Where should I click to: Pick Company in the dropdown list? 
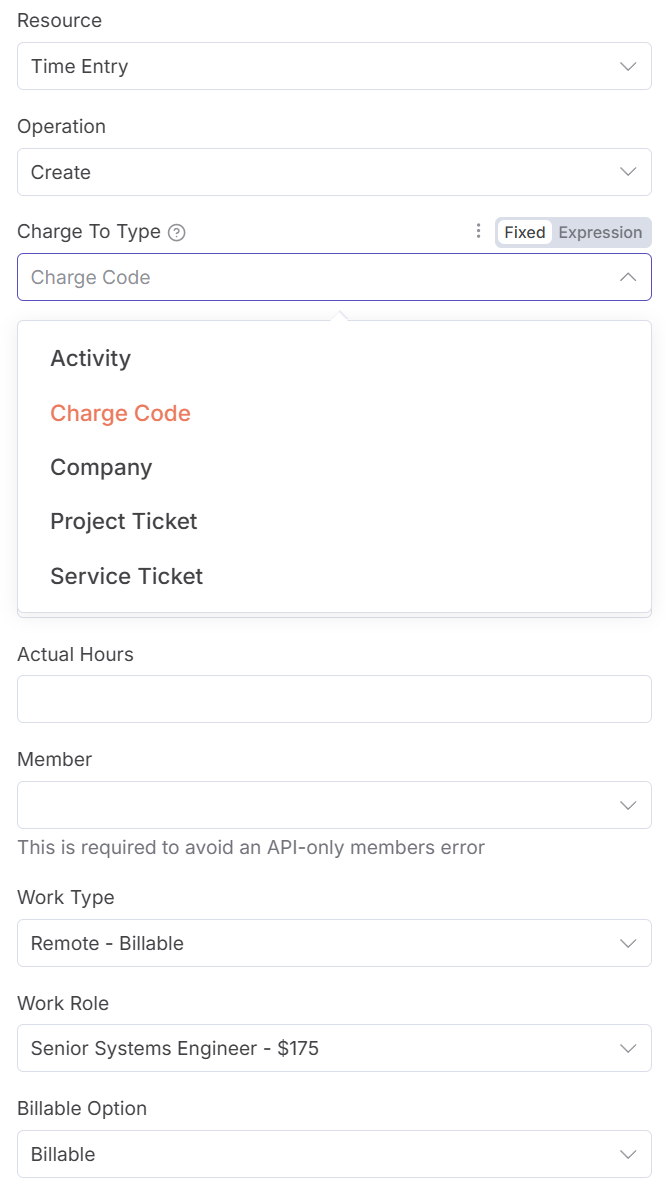(x=101, y=468)
